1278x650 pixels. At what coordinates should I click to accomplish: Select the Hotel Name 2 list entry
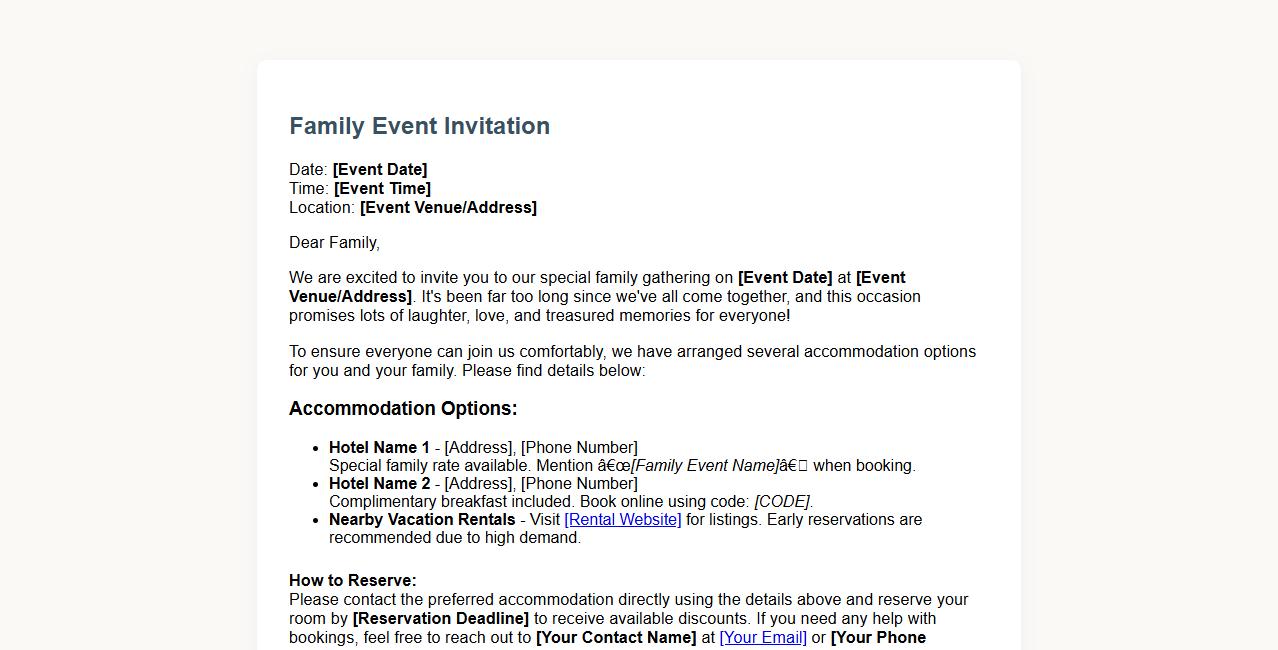(379, 484)
